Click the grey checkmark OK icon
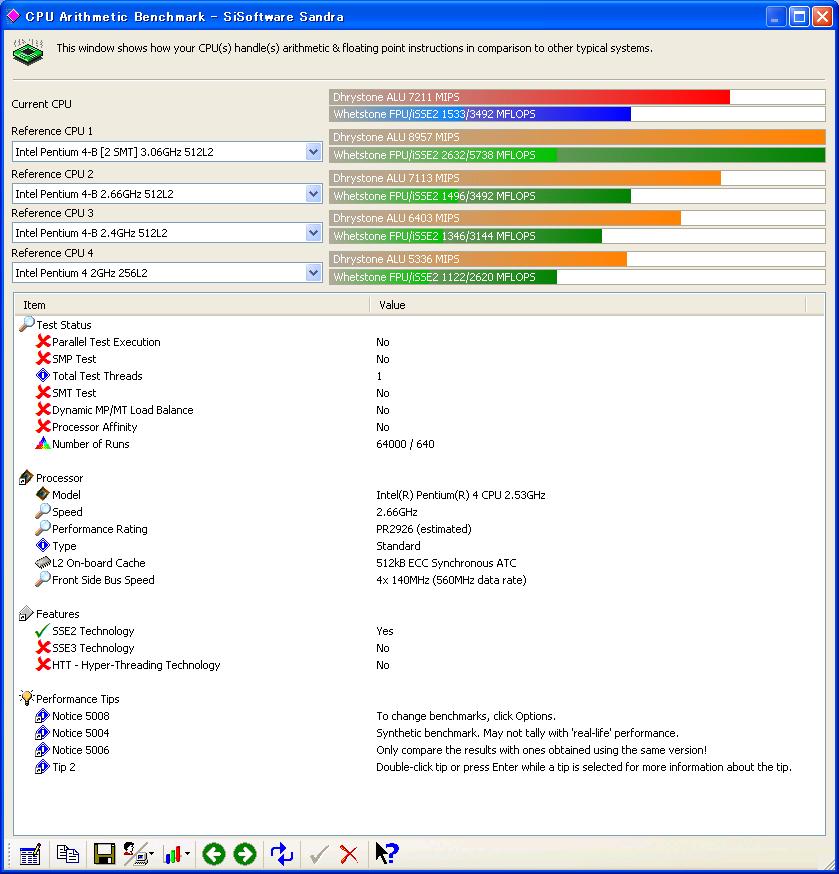 coord(319,854)
